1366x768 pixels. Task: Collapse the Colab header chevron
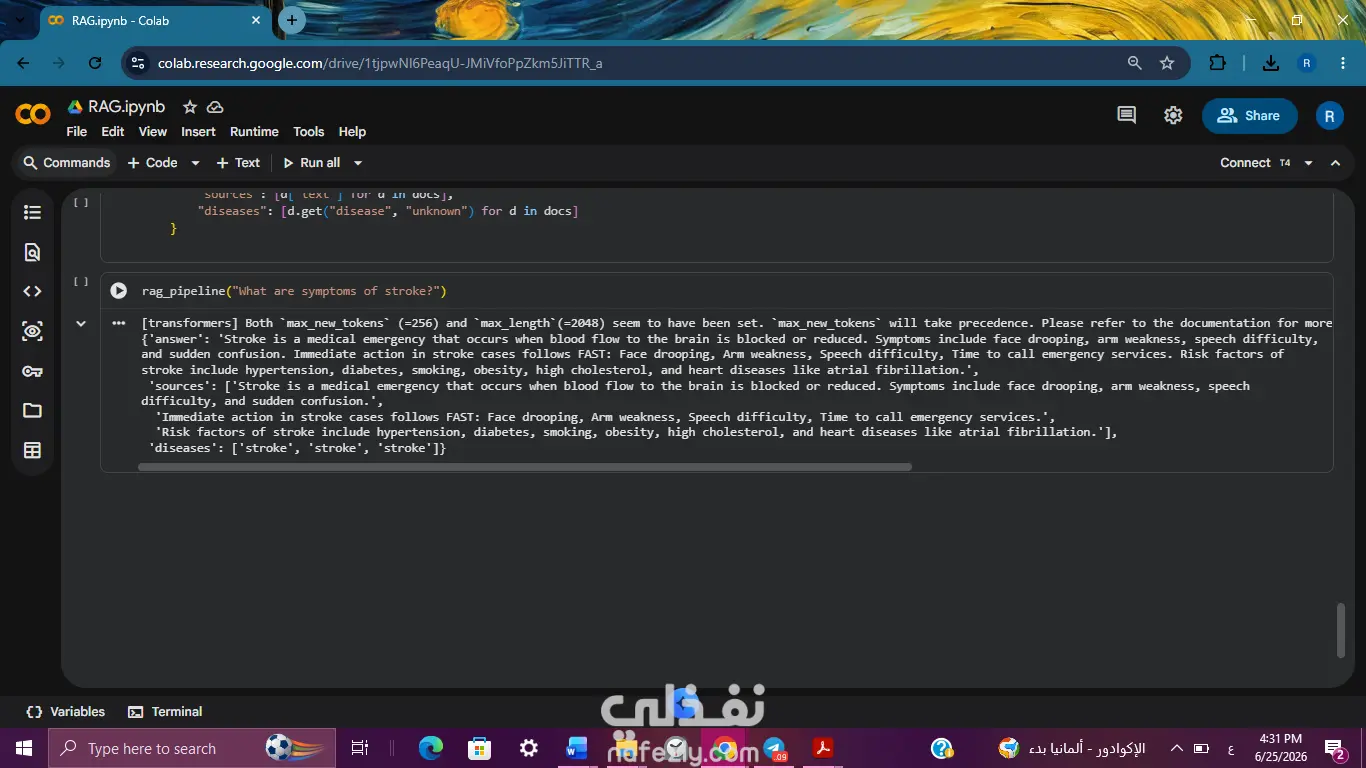click(x=1335, y=163)
